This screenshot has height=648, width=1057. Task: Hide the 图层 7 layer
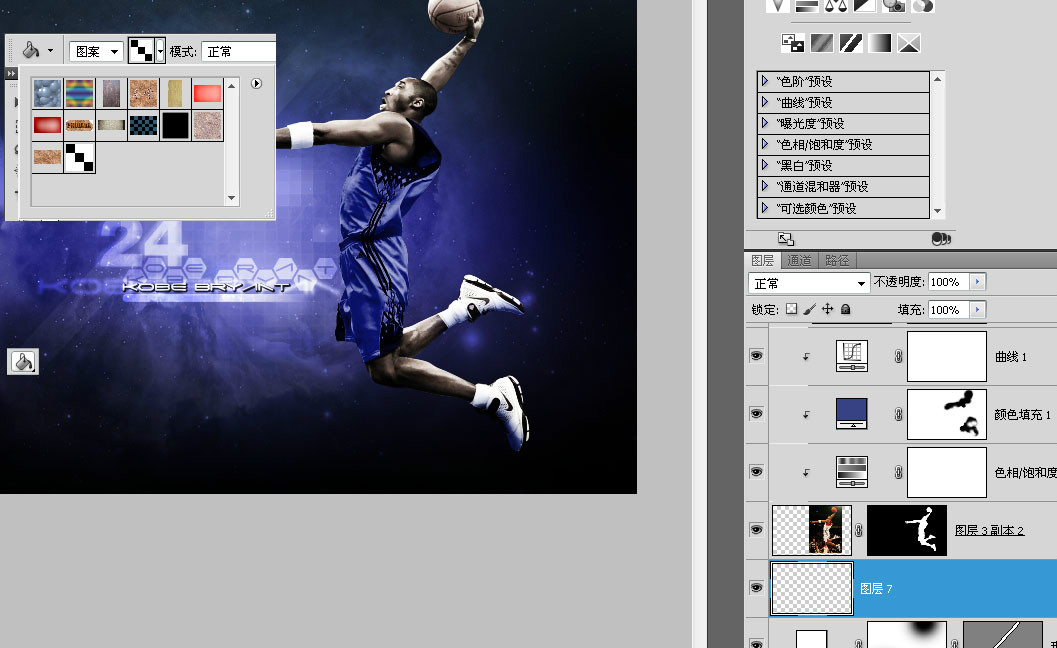pyautogui.click(x=756, y=587)
